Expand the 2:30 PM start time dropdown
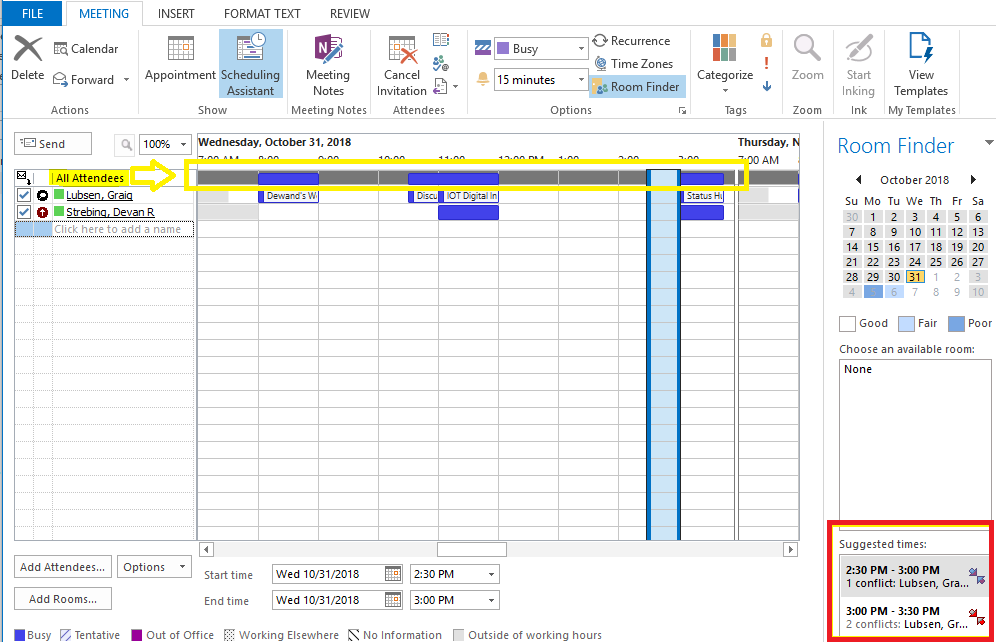Screen dimensions: 996x642 click(x=490, y=574)
